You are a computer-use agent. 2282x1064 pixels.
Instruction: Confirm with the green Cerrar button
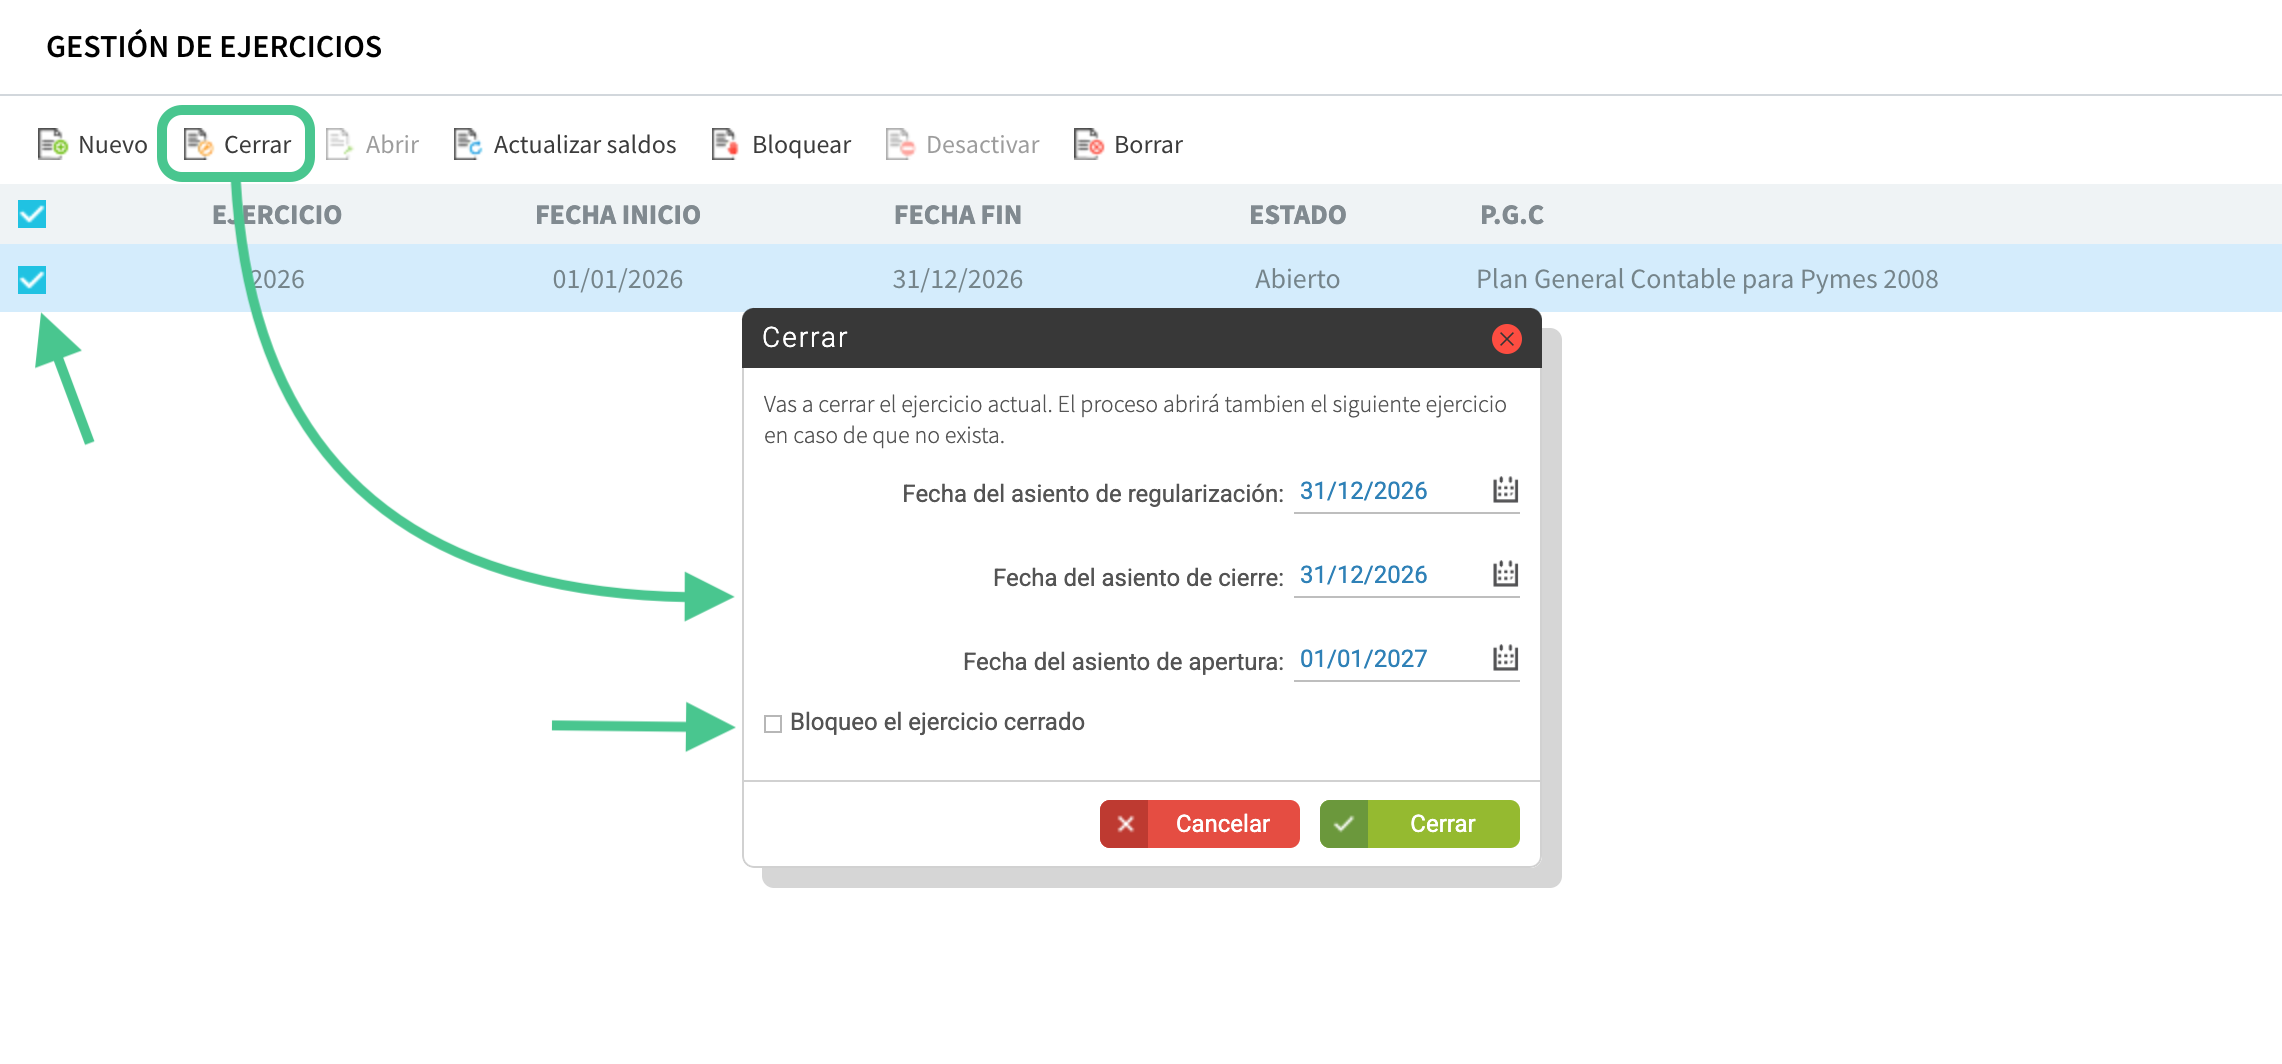point(1419,824)
